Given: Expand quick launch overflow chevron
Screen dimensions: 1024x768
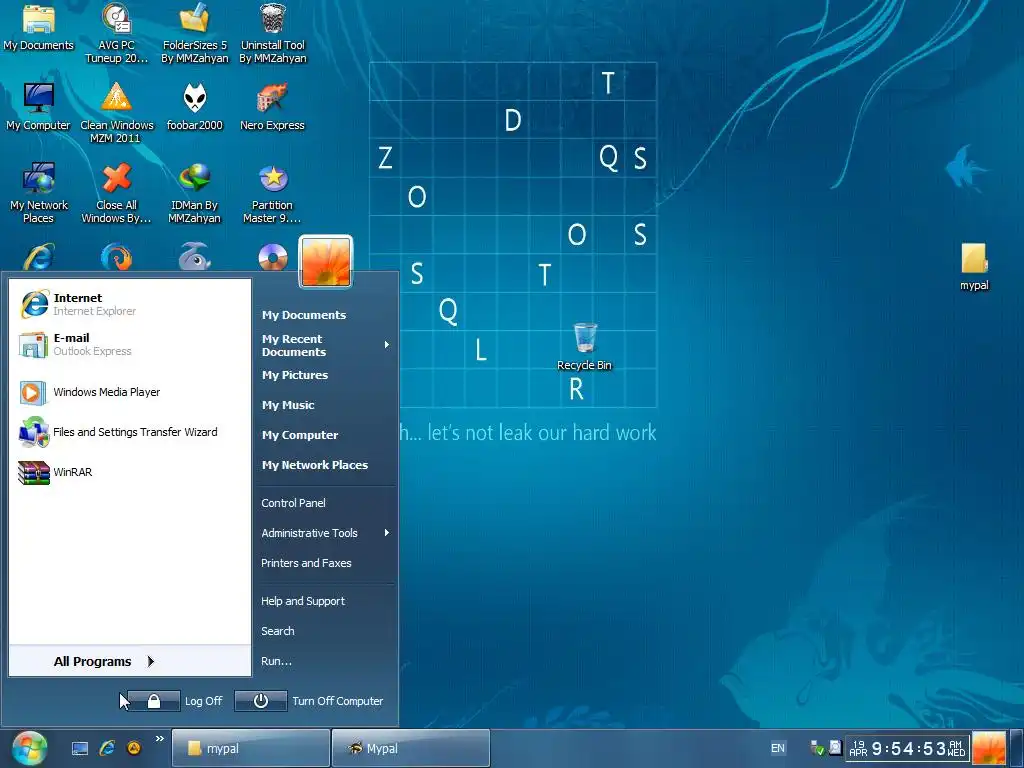Looking at the screenshot, I should pos(159,739).
